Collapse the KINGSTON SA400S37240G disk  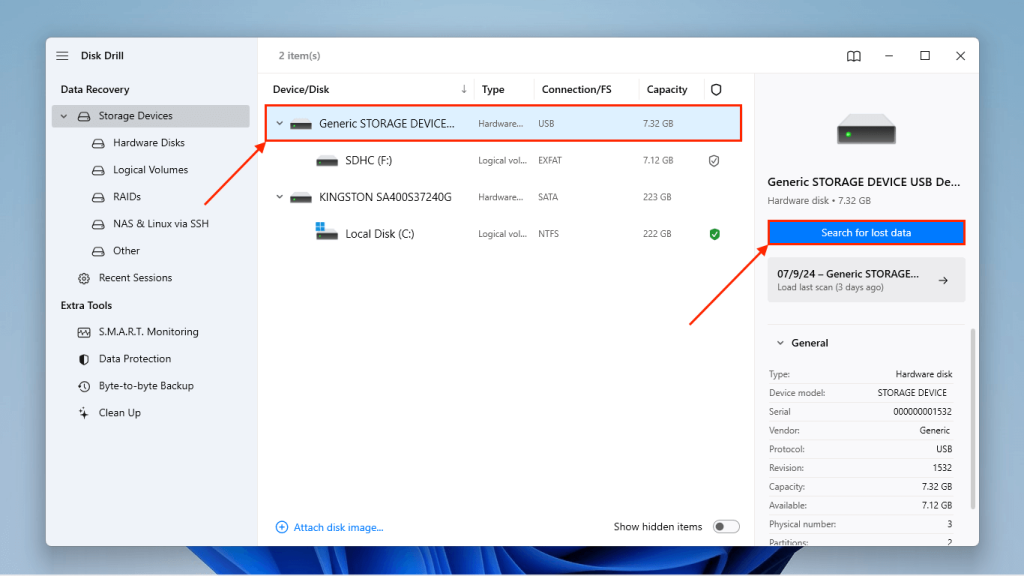pyautogui.click(x=280, y=196)
